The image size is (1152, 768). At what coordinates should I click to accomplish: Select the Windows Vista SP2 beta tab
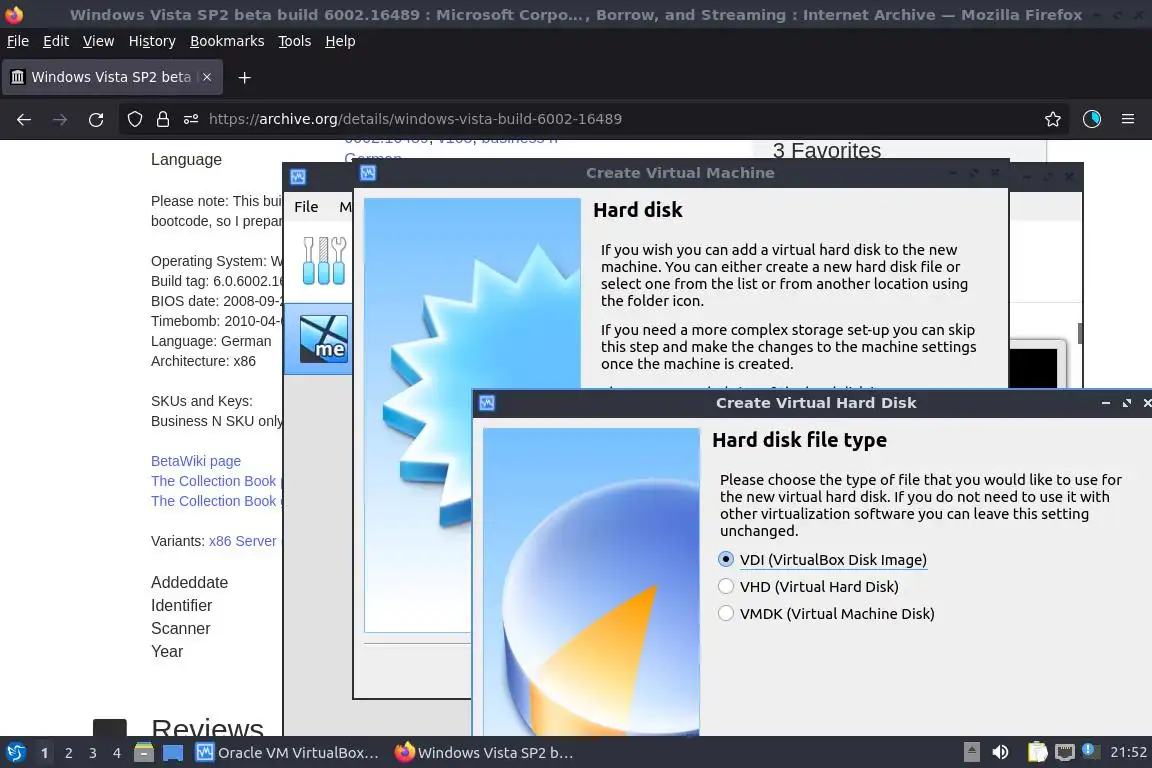pos(112,77)
